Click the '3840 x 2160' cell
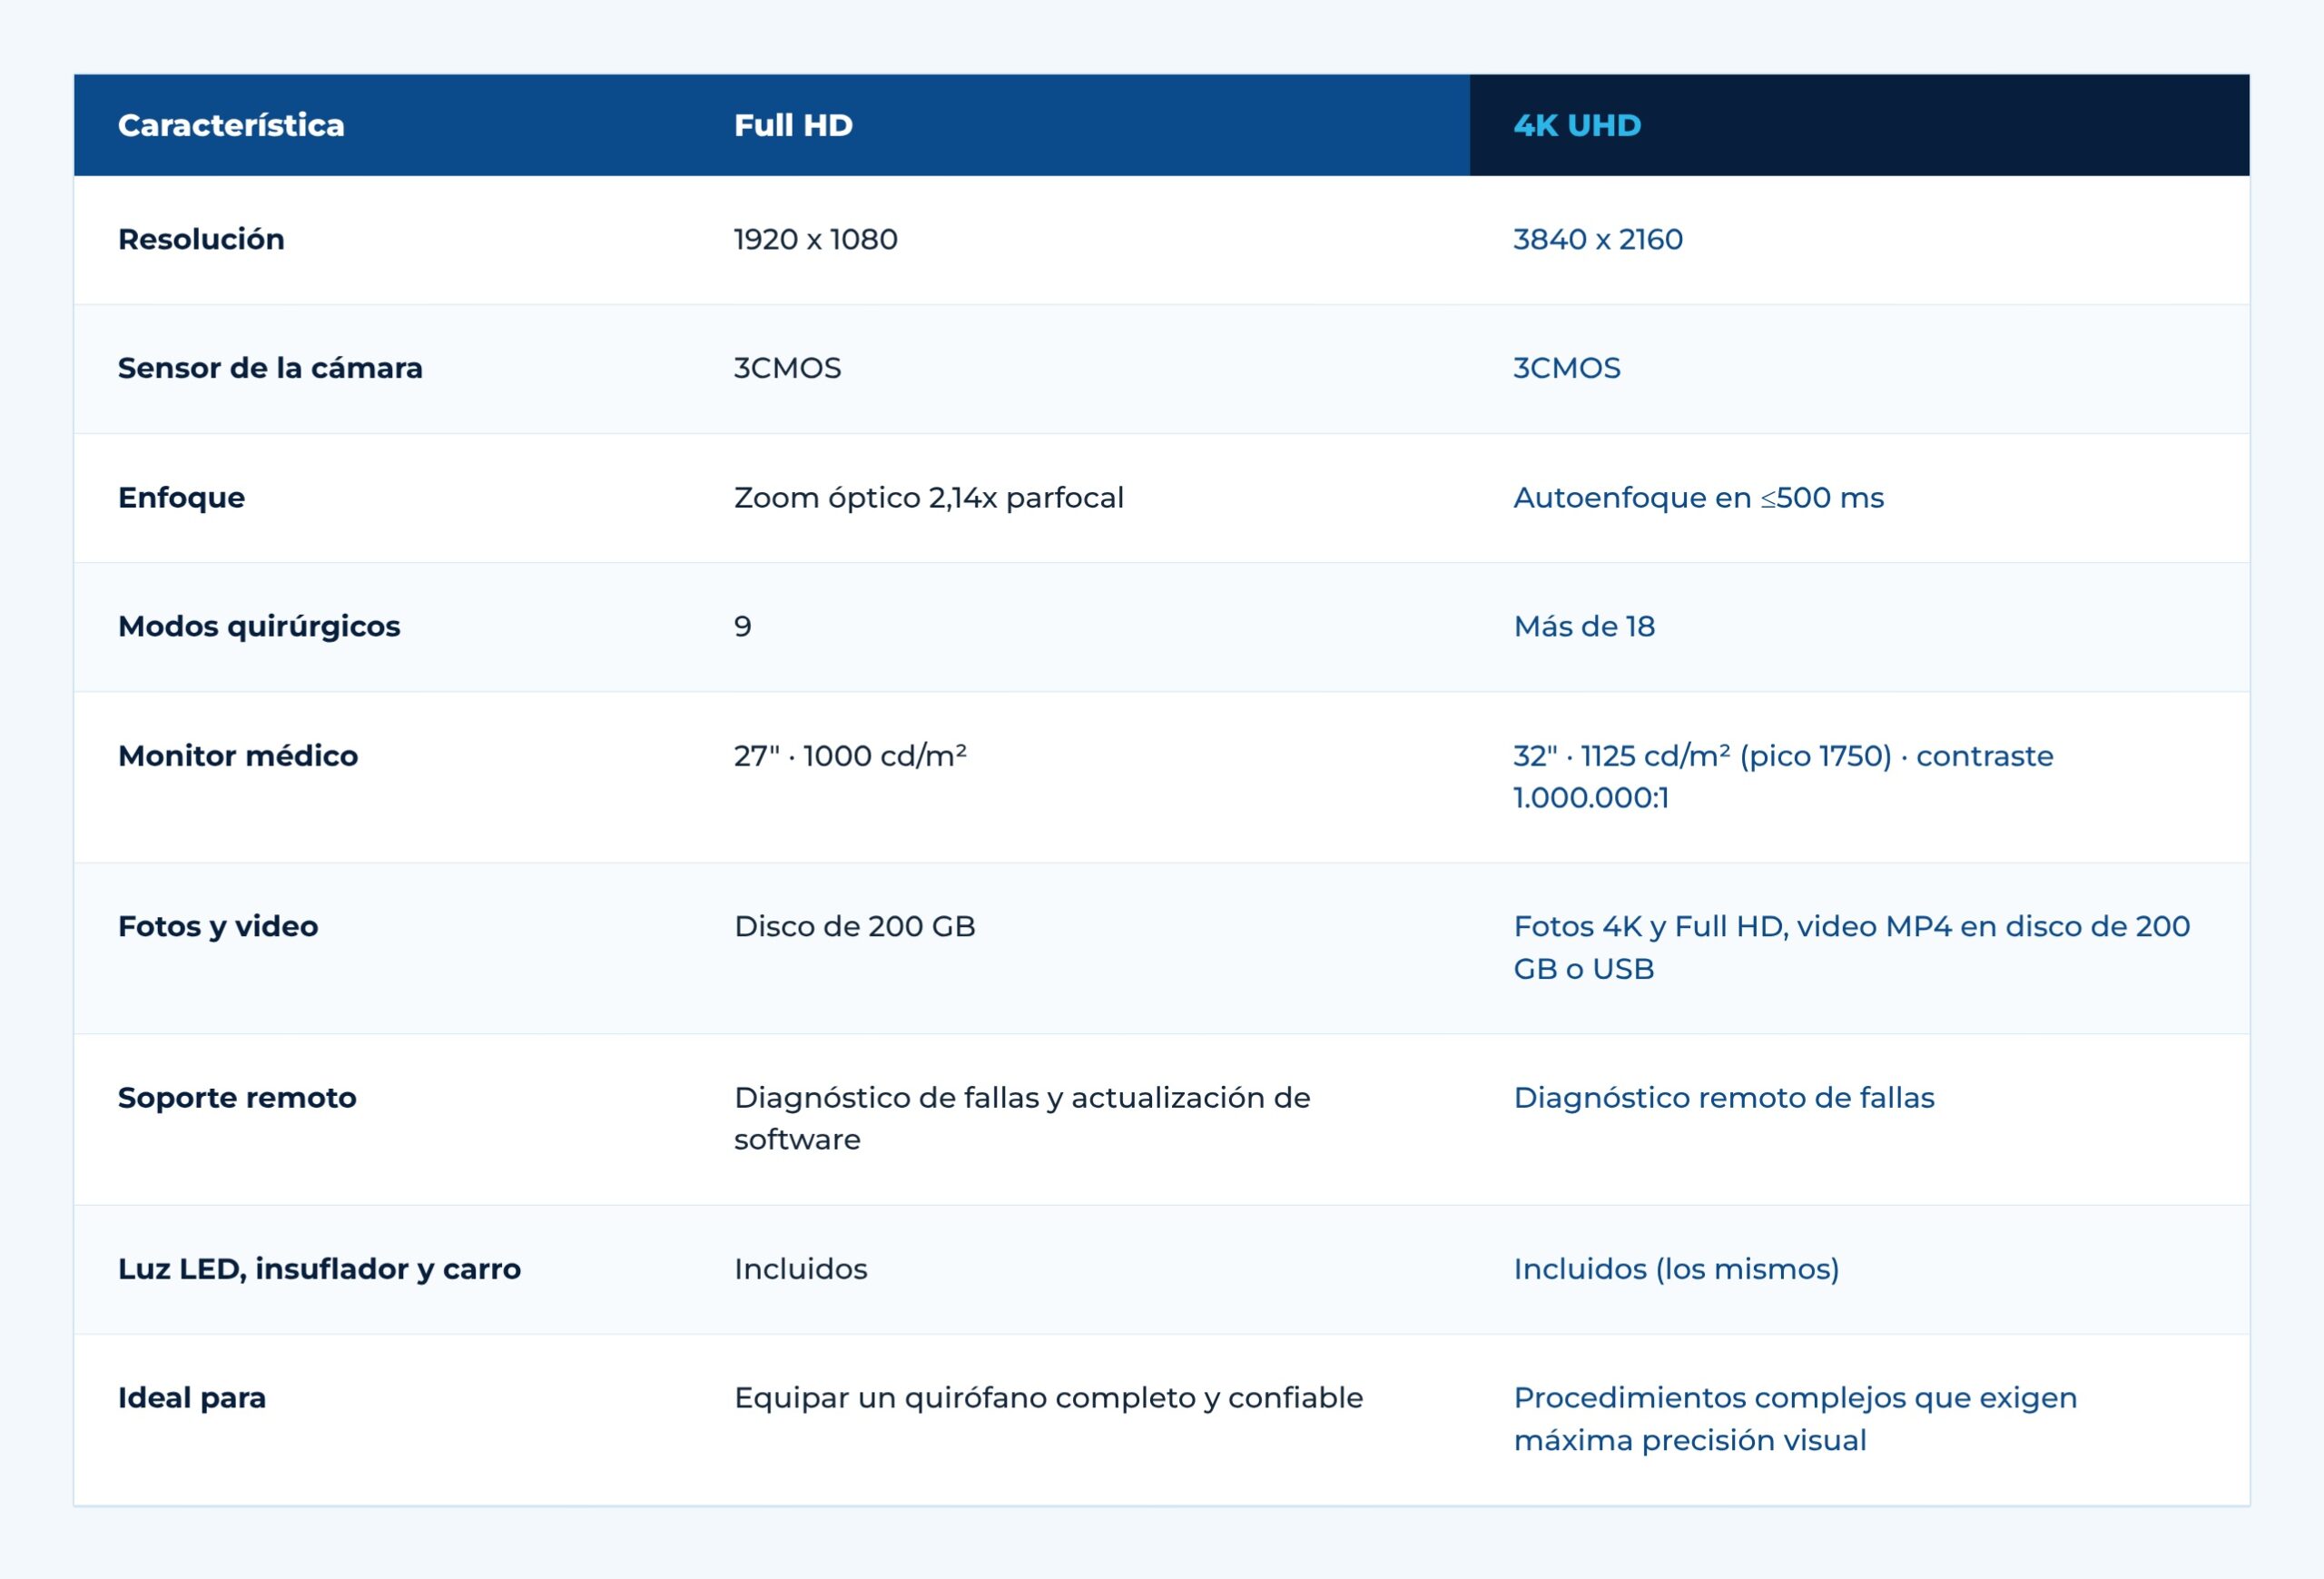Viewport: 2324px width, 1579px height. (1597, 239)
